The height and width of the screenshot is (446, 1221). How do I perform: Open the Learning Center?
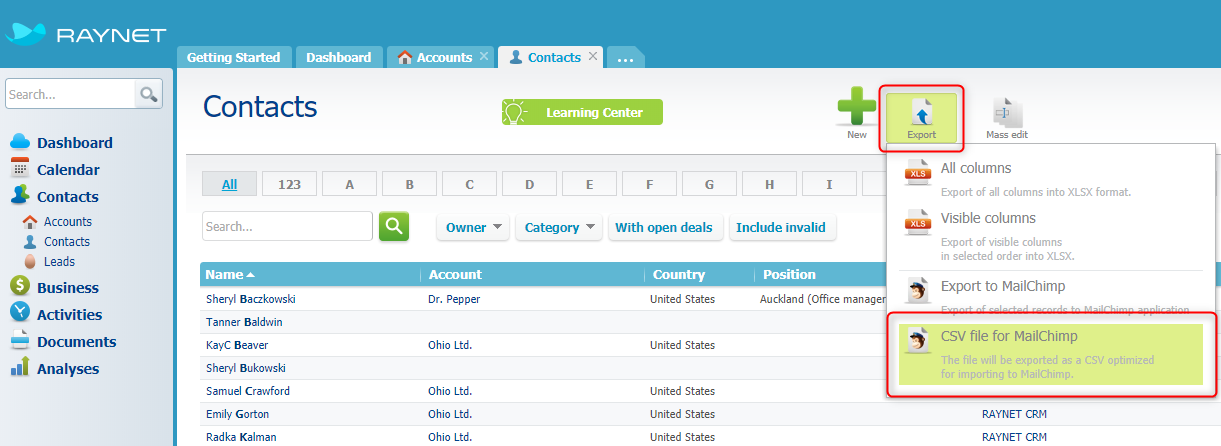coord(582,112)
